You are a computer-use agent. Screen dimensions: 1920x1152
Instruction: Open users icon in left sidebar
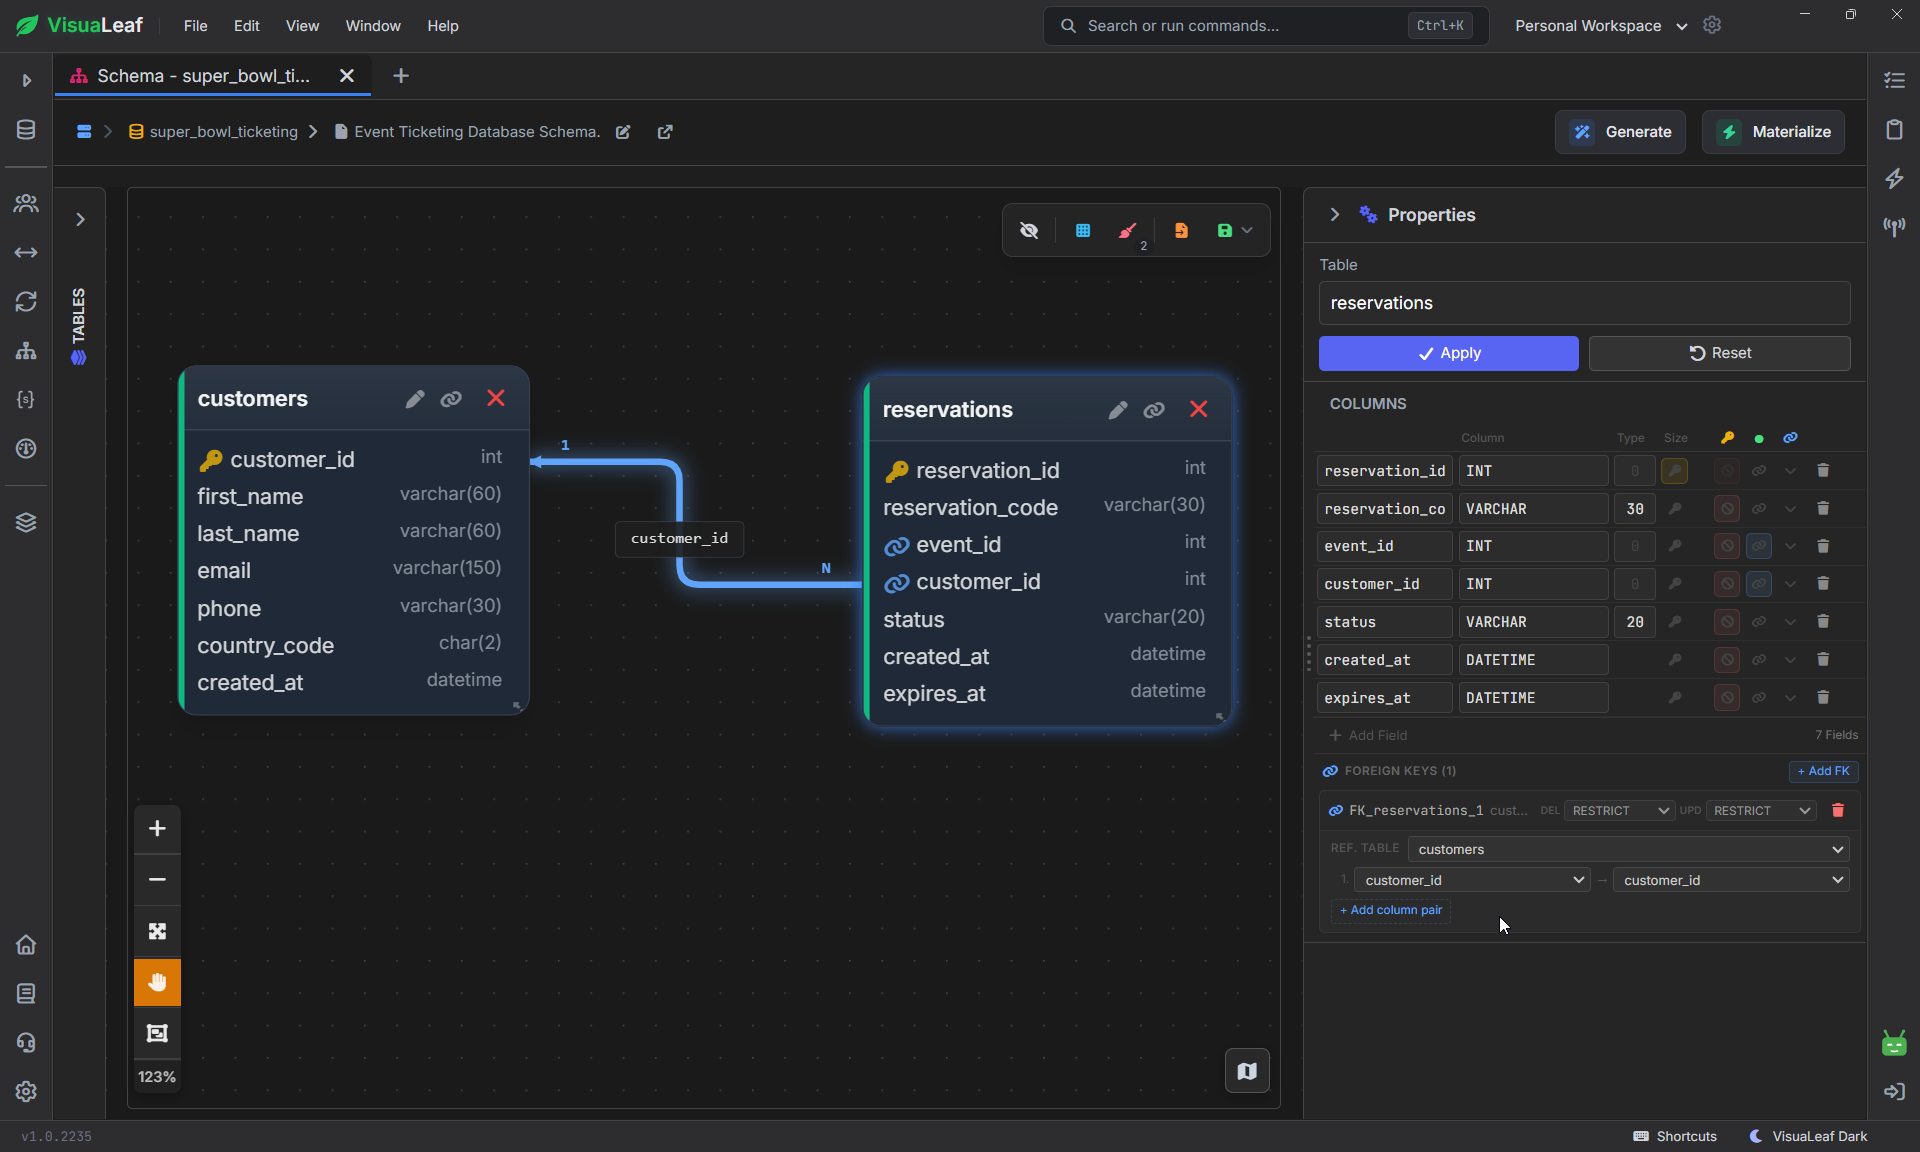pos(26,204)
